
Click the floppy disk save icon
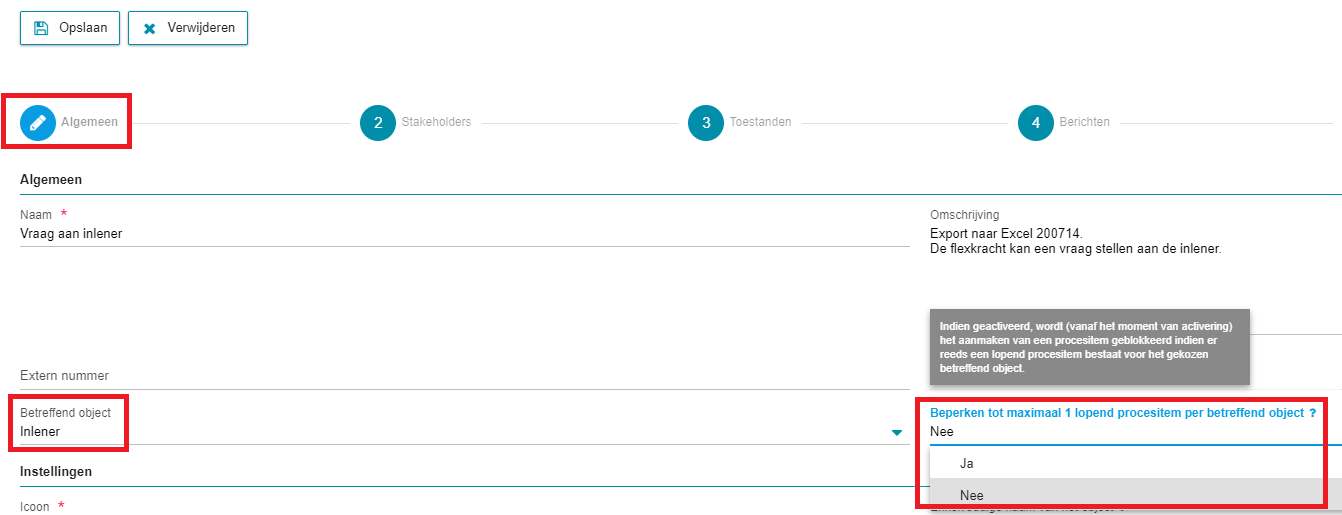coord(41,28)
